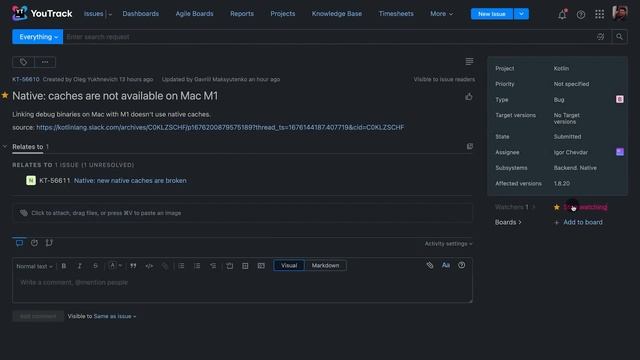Expand the Boards section

tap(508, 222)
